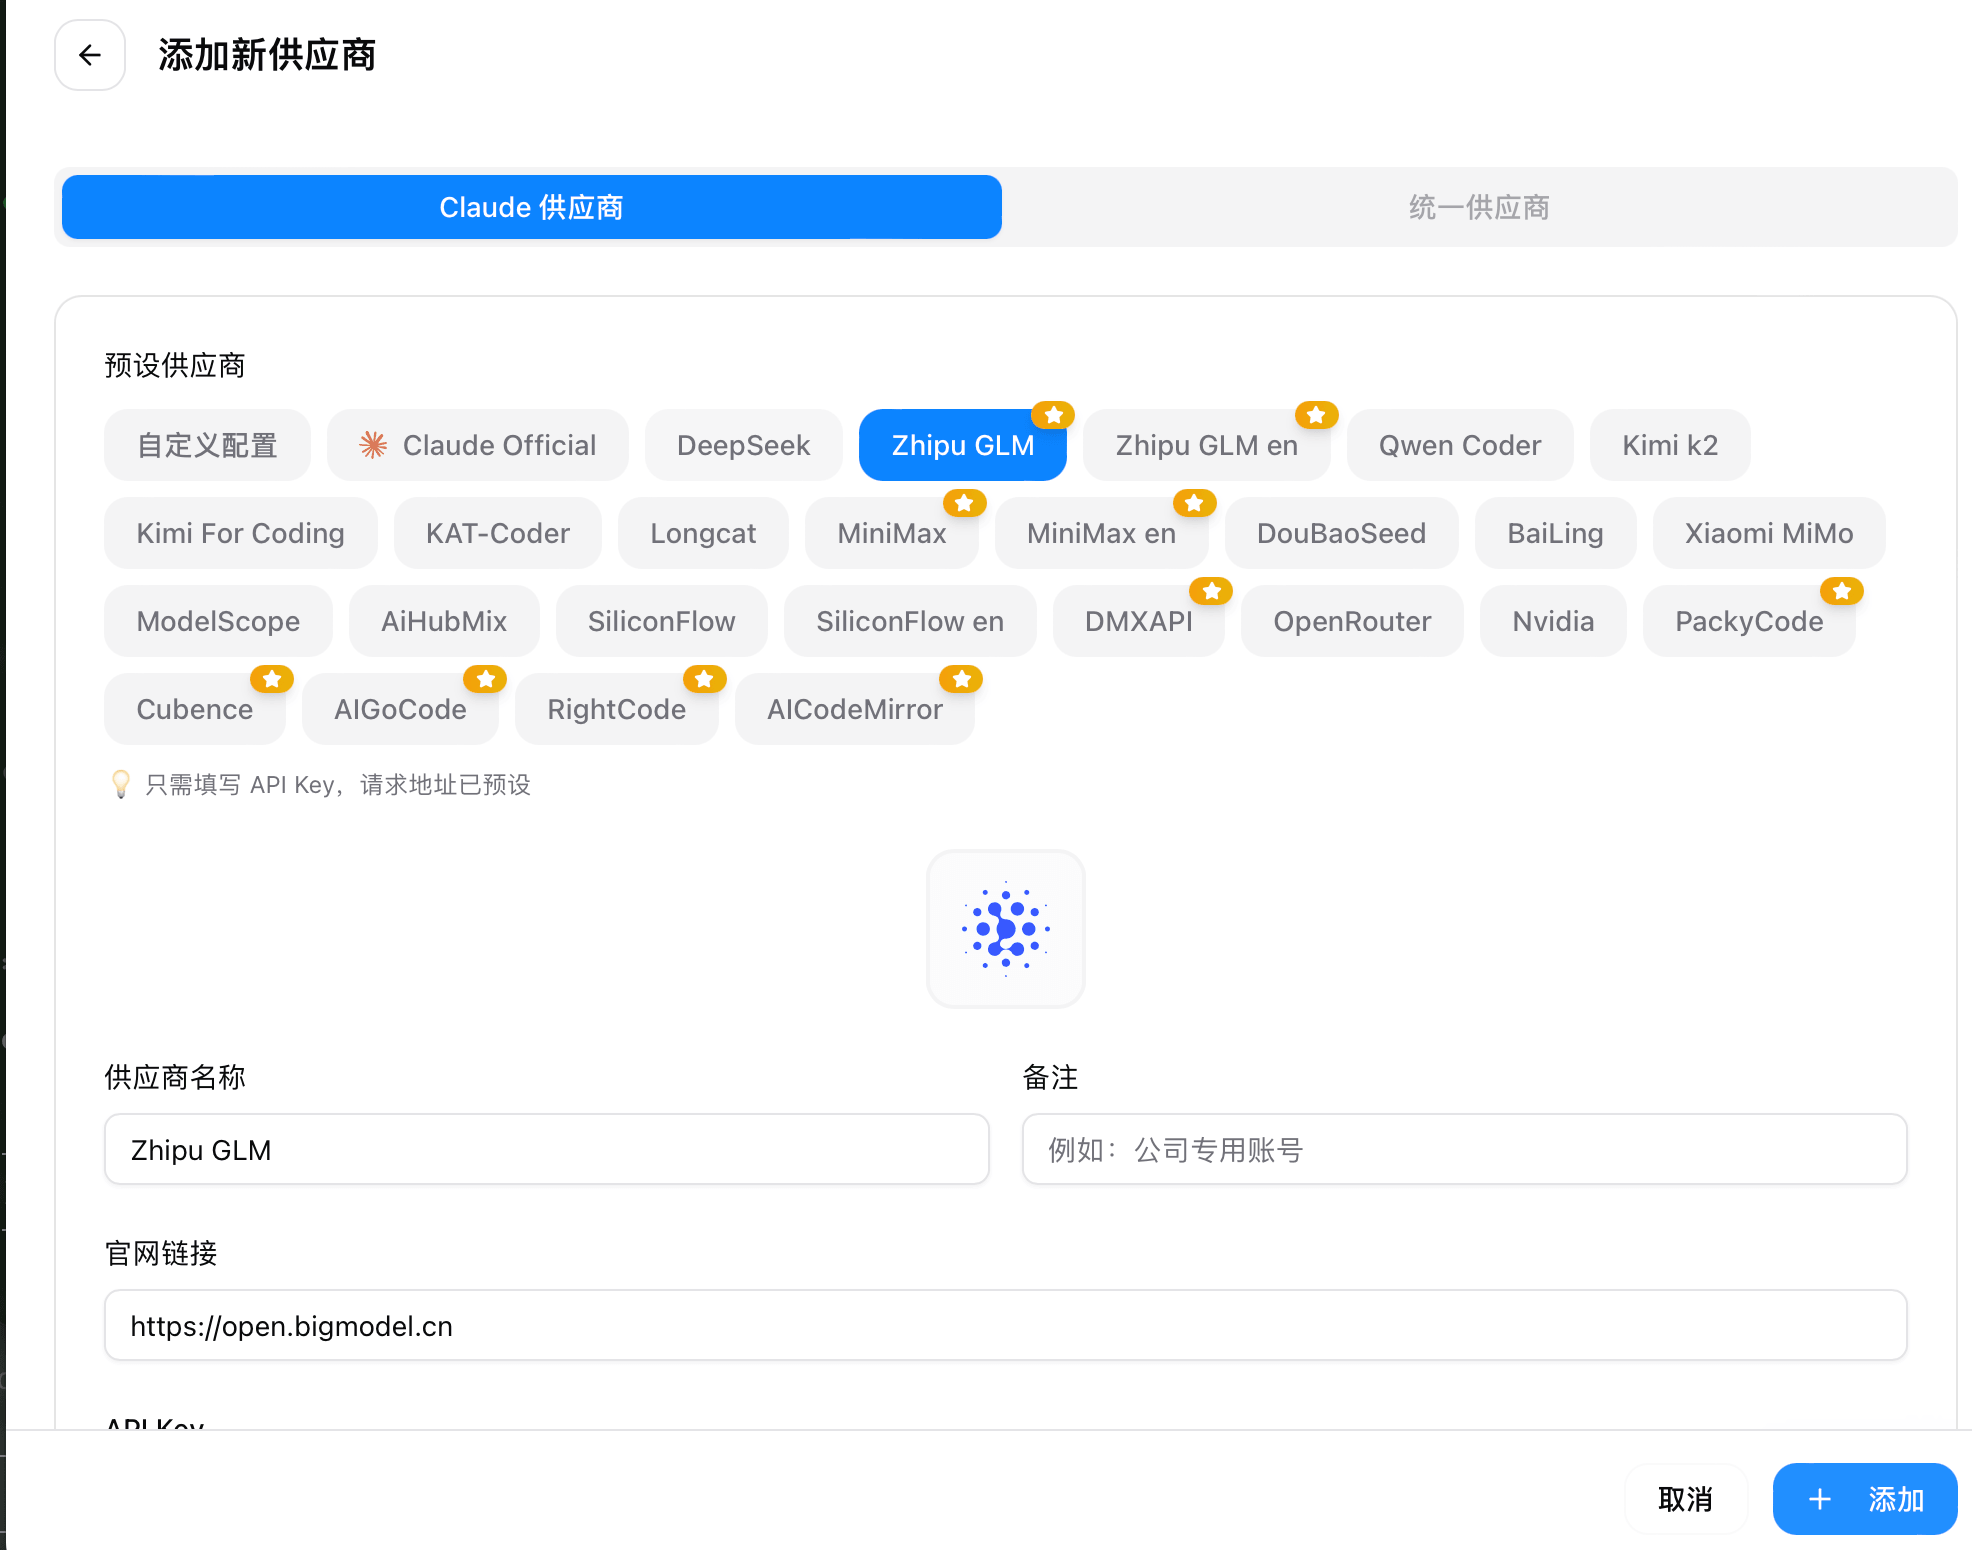Click star badge on MiniMax en

click(1194, 502)
